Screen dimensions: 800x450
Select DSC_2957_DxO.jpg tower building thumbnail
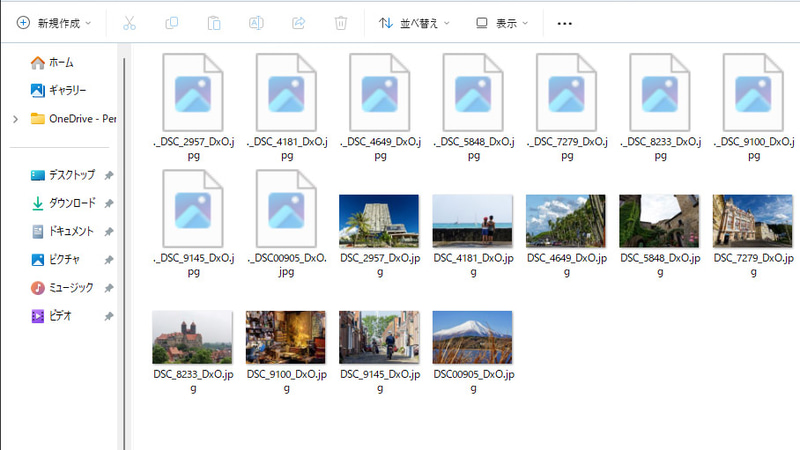point(379,220)
